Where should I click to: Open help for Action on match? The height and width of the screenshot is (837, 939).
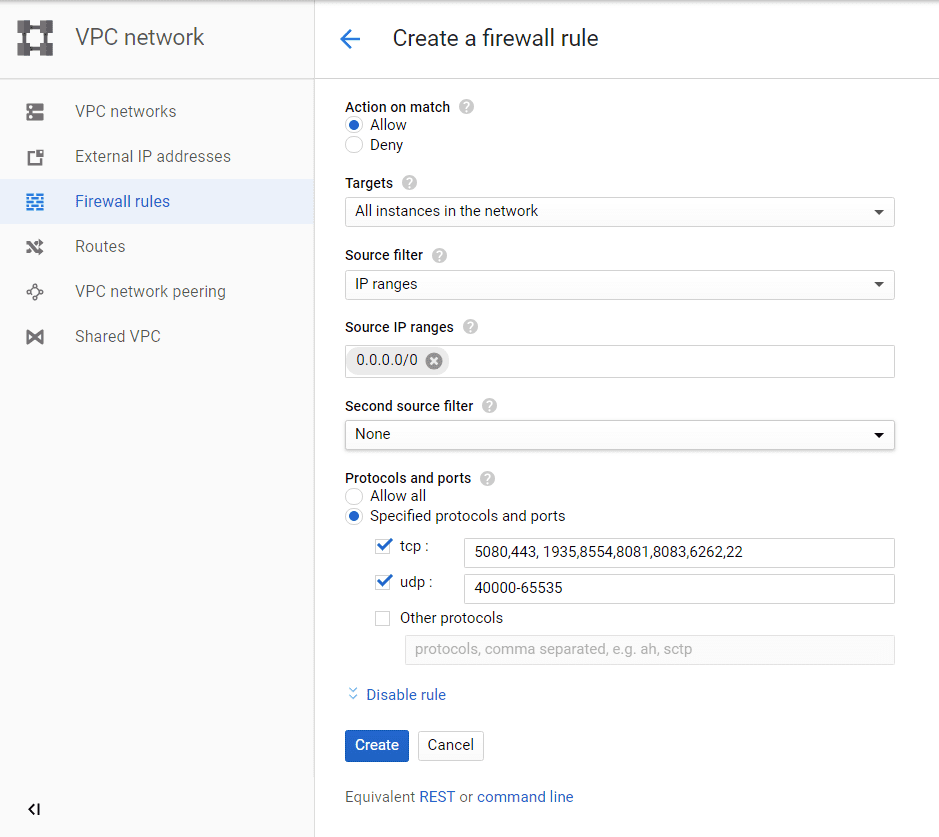[466, 107]
